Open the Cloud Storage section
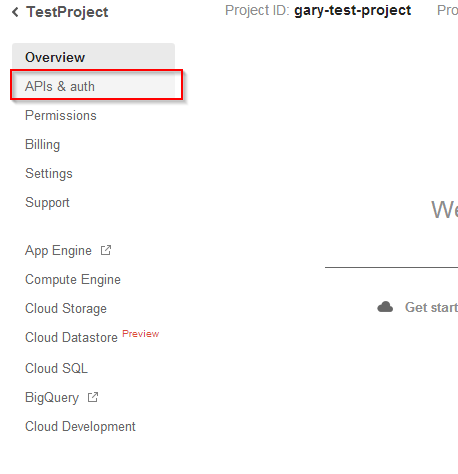Image resolution: width=458 pixels, height=474 pixels. point(66,309)
